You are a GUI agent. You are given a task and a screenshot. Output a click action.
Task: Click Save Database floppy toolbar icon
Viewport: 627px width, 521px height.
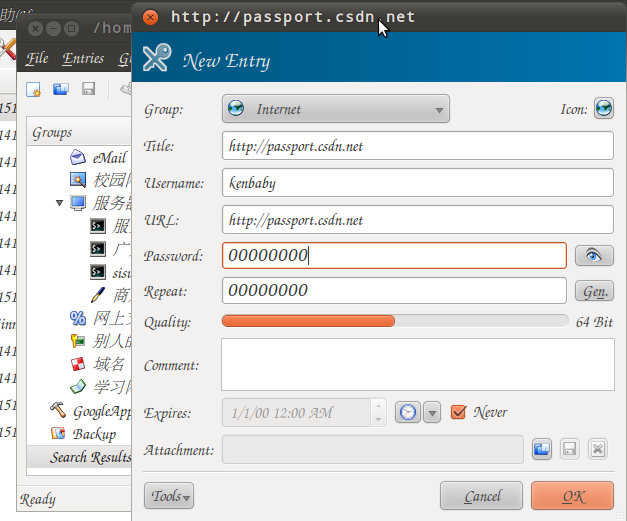tap(88, 89)
